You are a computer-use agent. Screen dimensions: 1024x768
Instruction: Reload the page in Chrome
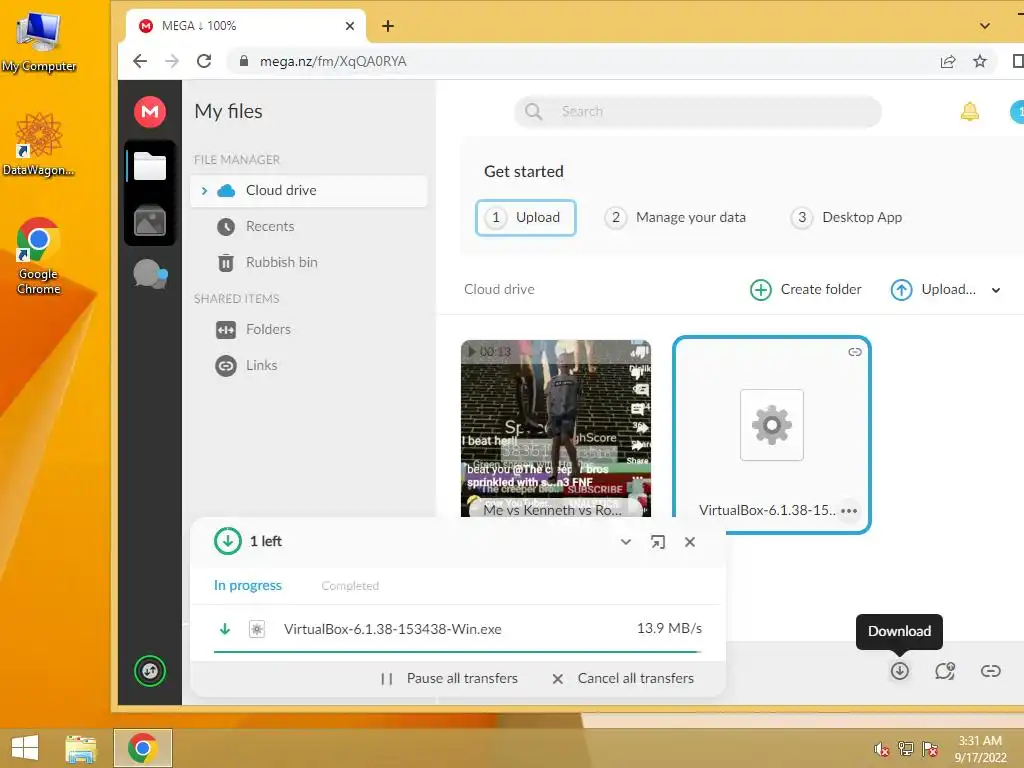[204, 61]
